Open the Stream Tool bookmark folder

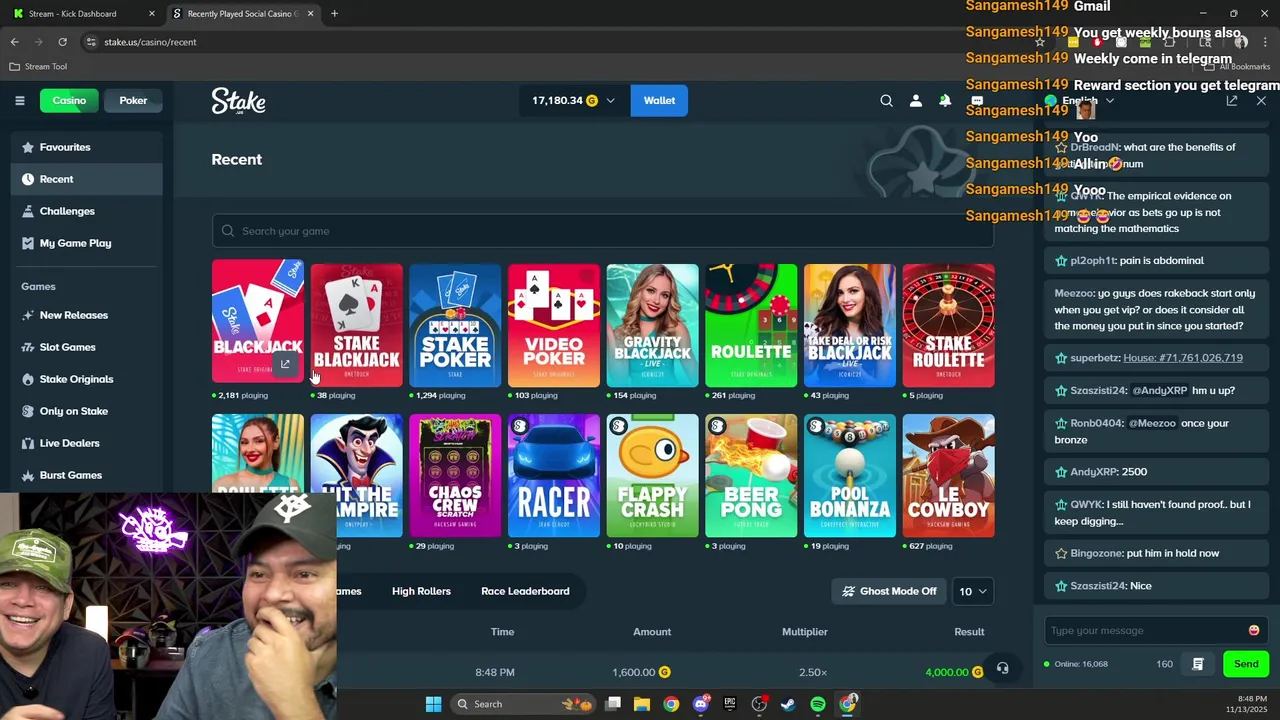tap(38, 66)
